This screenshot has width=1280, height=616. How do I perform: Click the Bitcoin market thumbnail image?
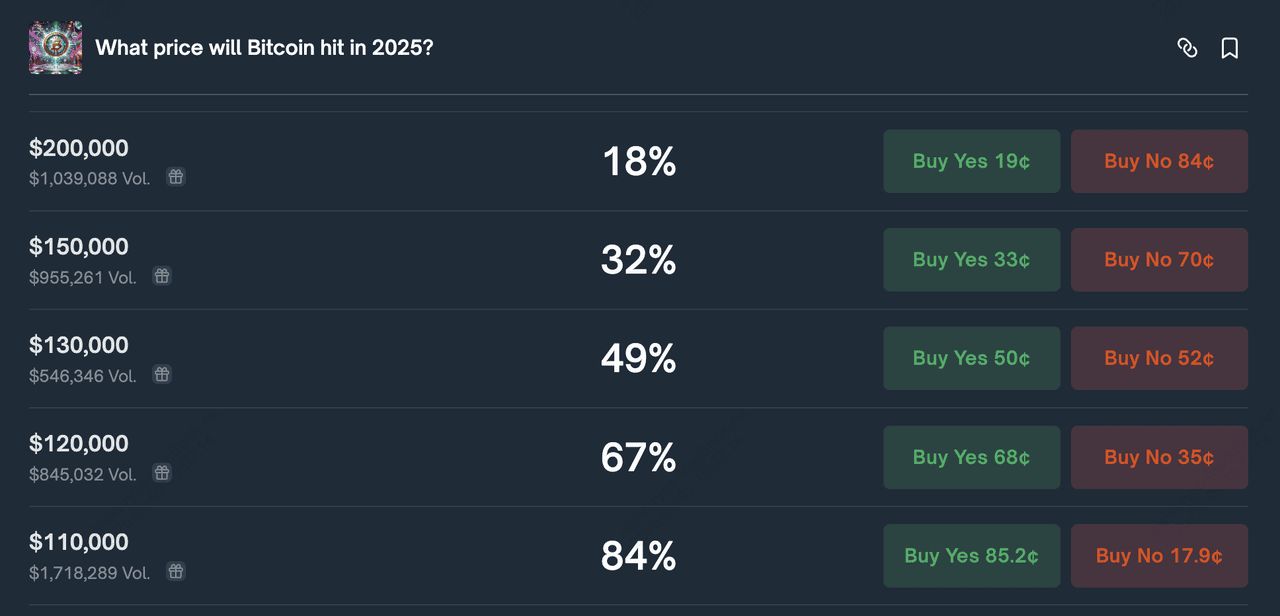pos(56,48)
